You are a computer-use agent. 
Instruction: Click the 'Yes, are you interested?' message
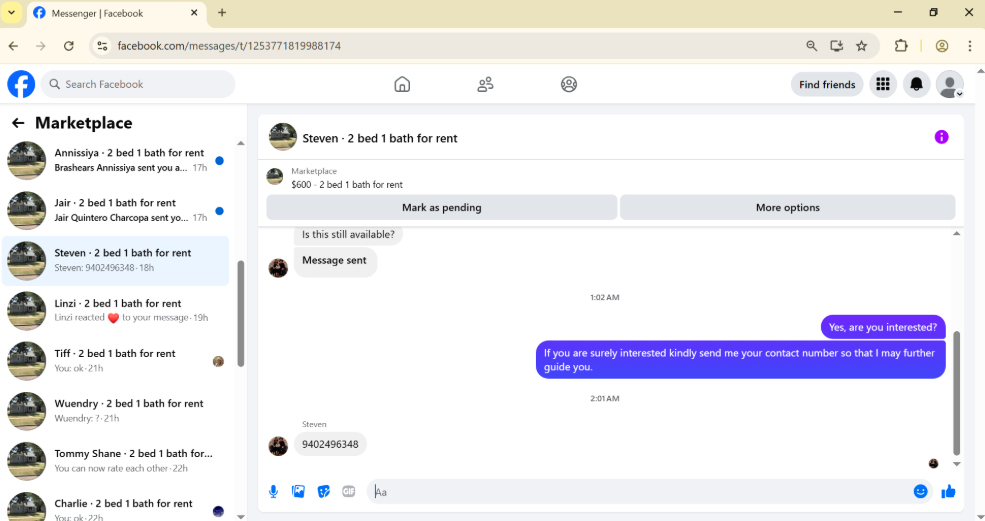click(x=883, y=327)
